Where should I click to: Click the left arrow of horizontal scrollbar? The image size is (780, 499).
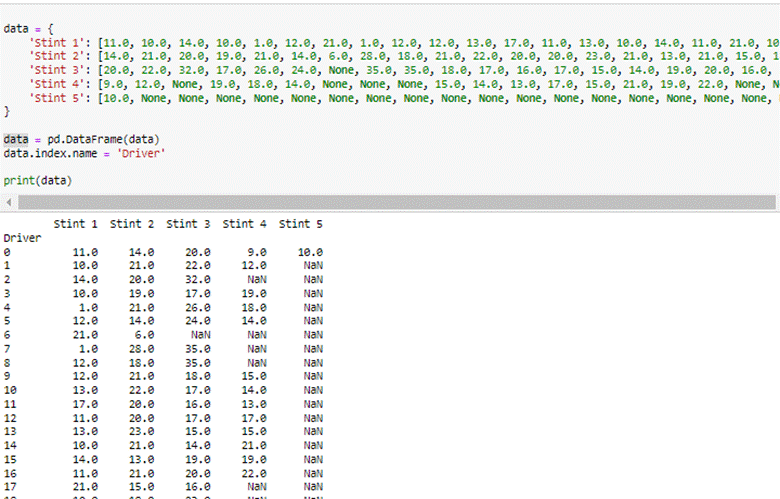click(9, 202)
